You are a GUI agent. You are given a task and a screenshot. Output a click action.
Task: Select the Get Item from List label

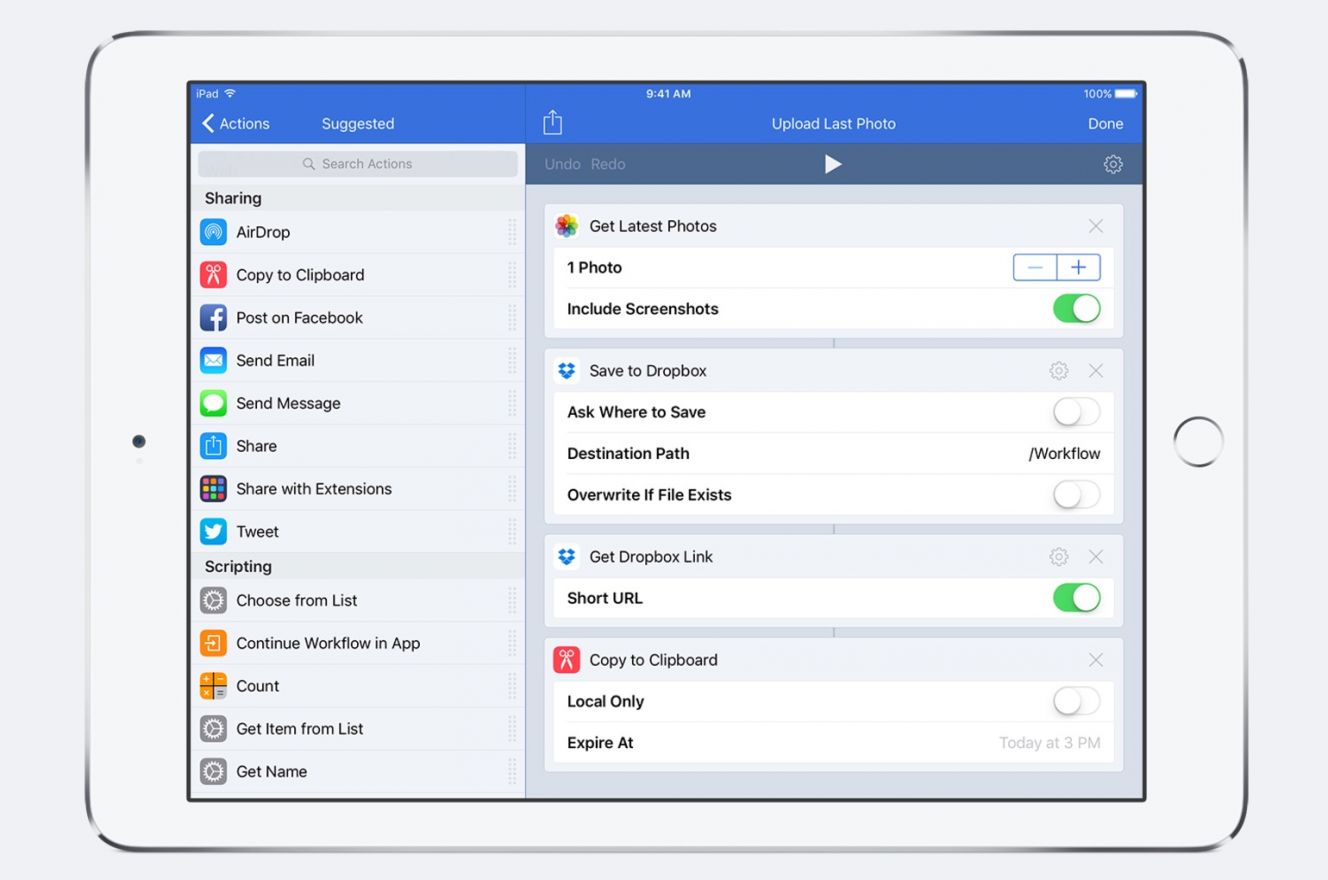point(300,729)
